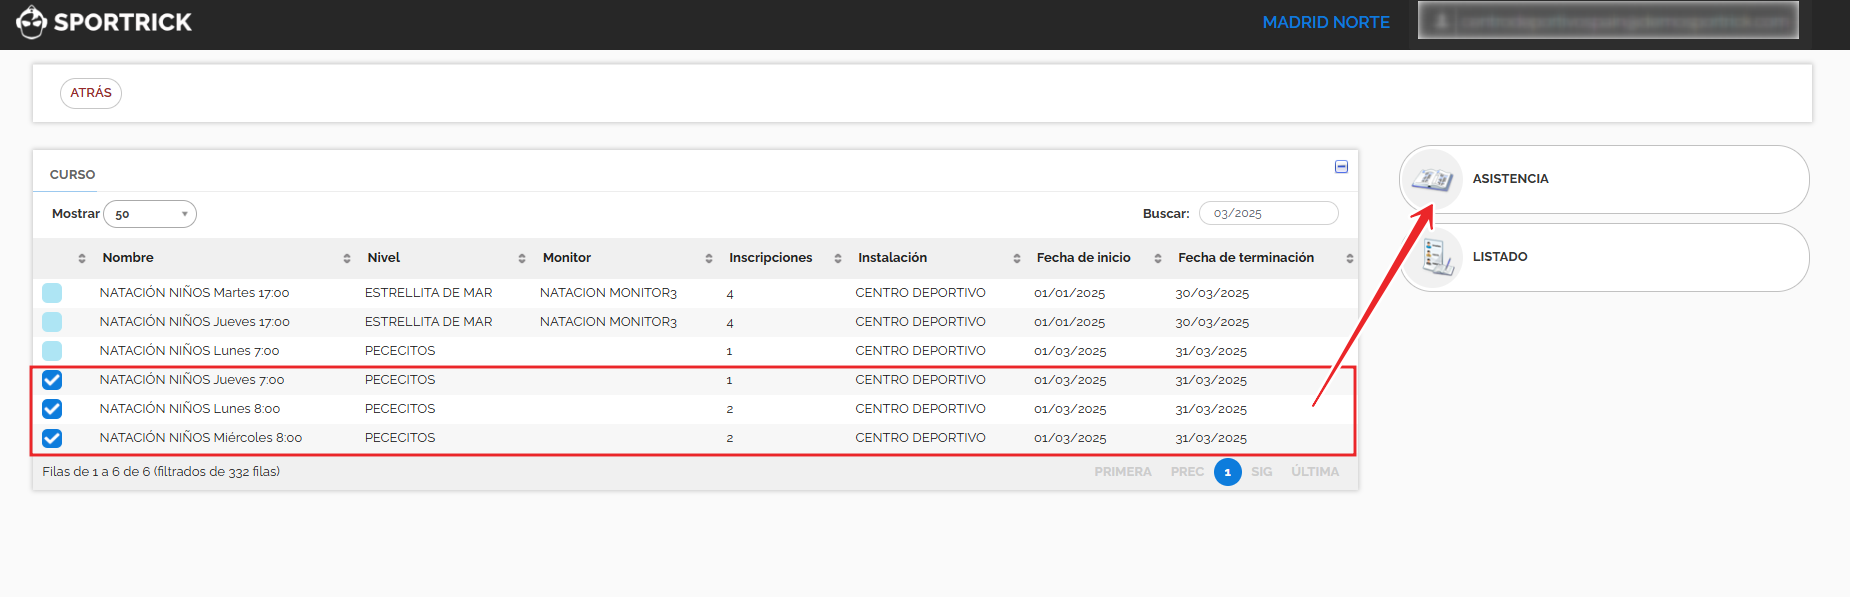
Task: Uncheck NATACIÓN NIÑOS Miércoles 8:00 row
Action: tap(52, 438)
